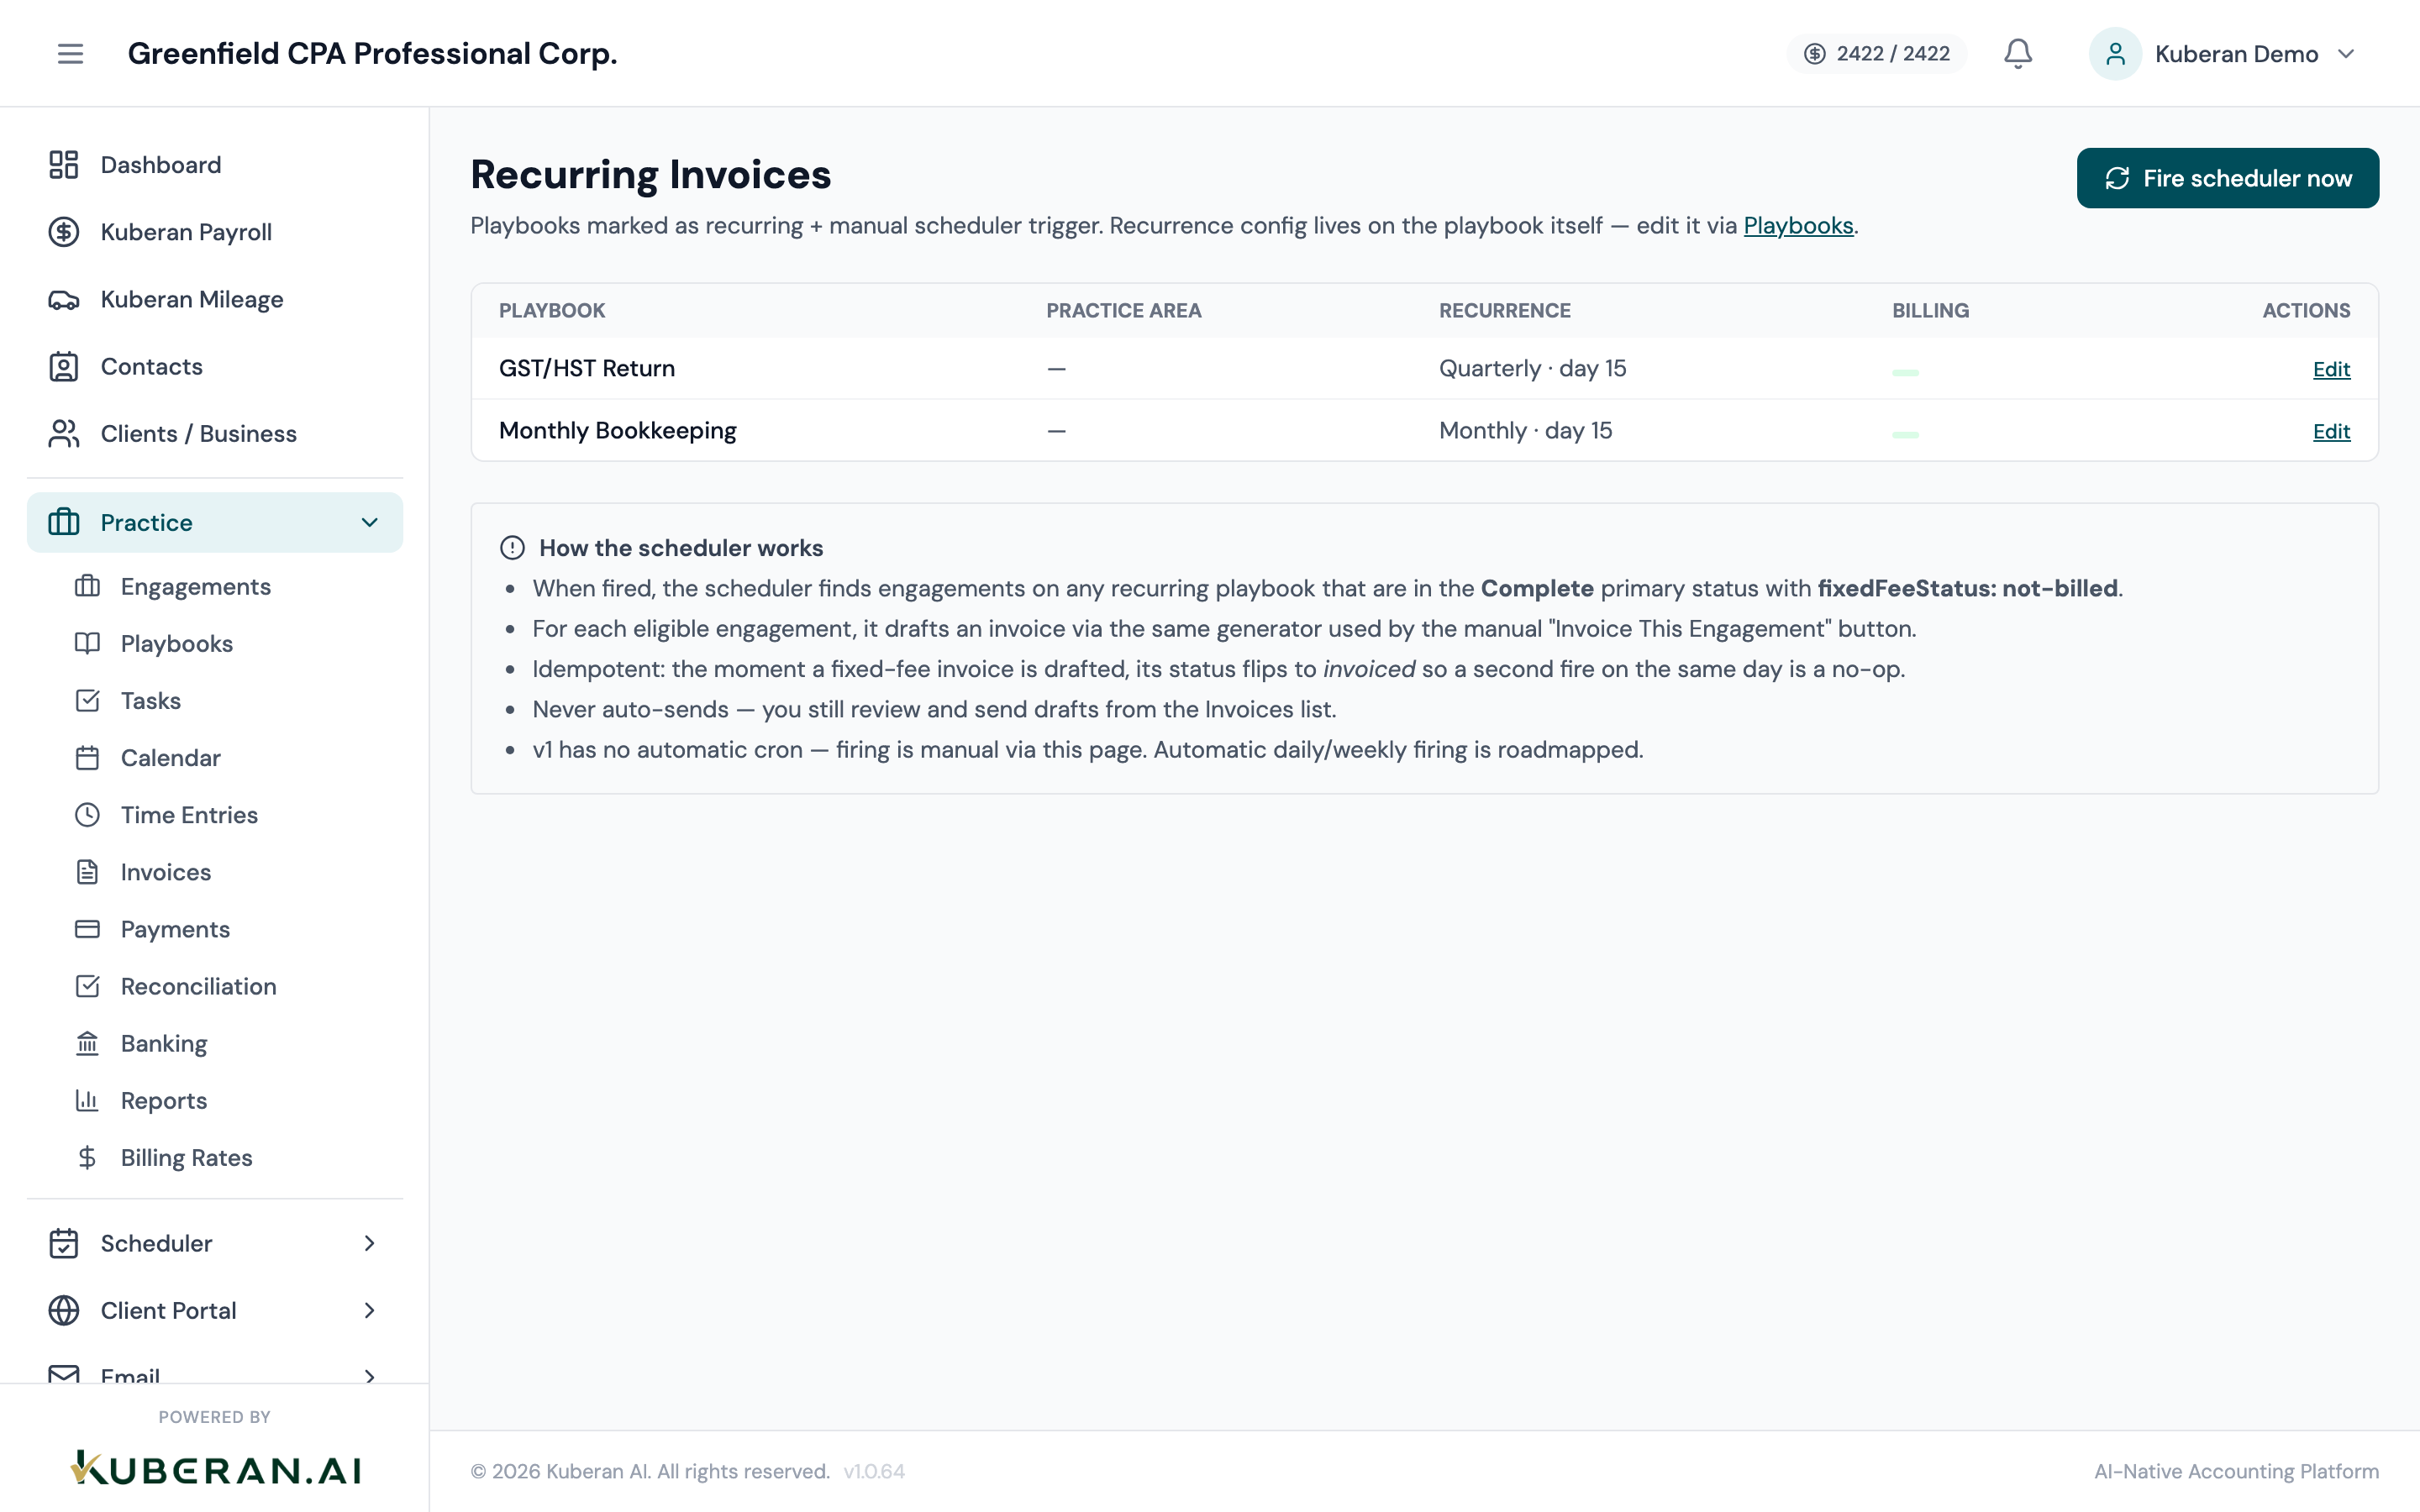Click the Tasks checkbox icon
The width and height of the screenshot is (2420, 1512).
click(87, 700)
